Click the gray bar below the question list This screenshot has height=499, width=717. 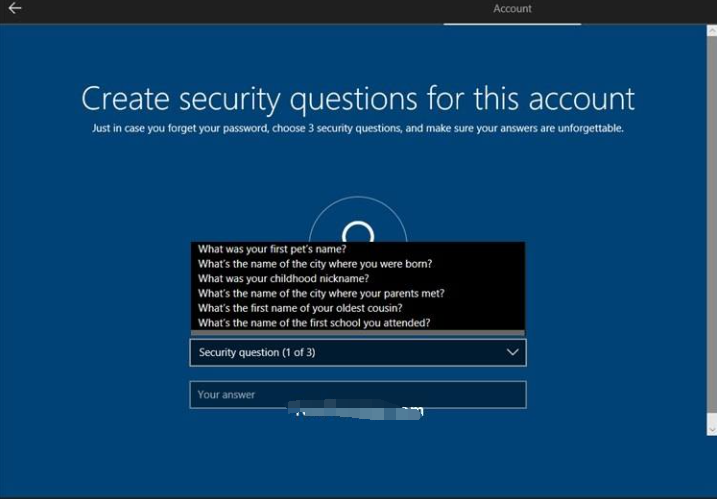pos(357,333)
